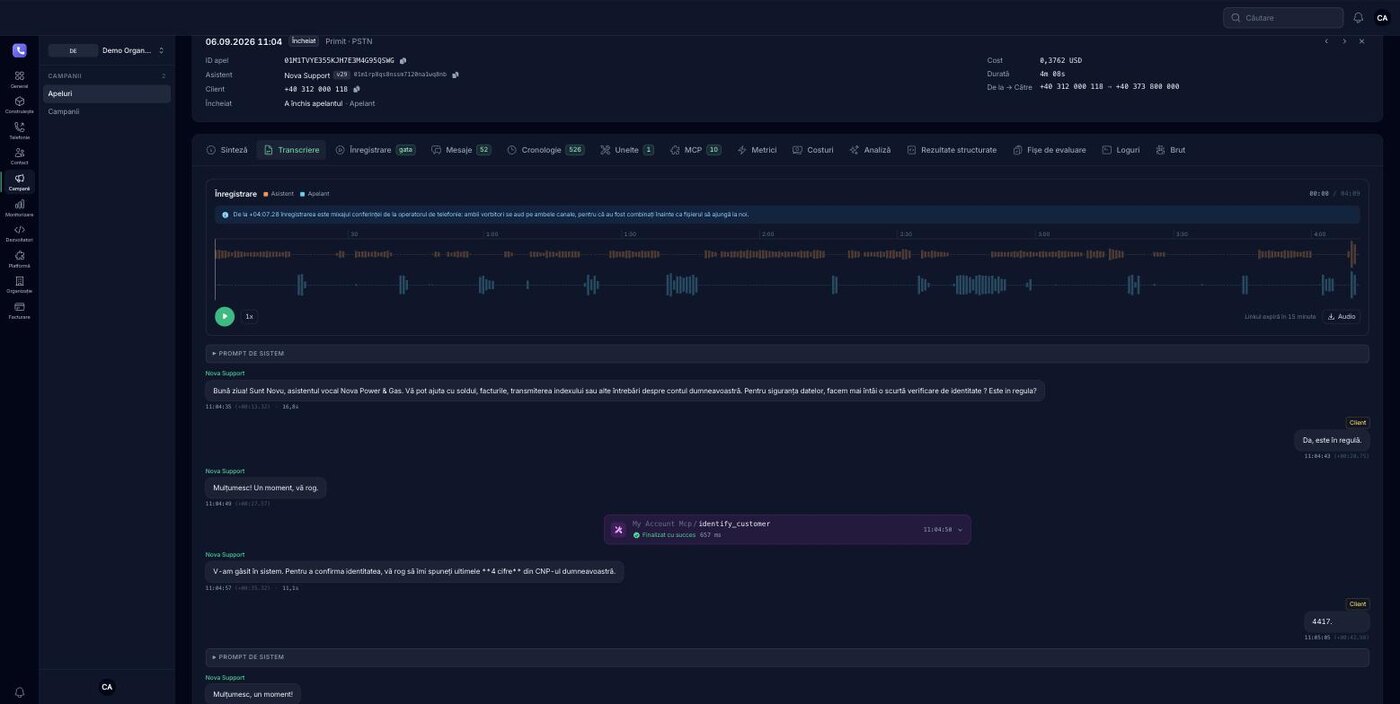1400x704 pixels.
Task: Select the Campanii megaphone sidebar icon
Action: (19, 181)
